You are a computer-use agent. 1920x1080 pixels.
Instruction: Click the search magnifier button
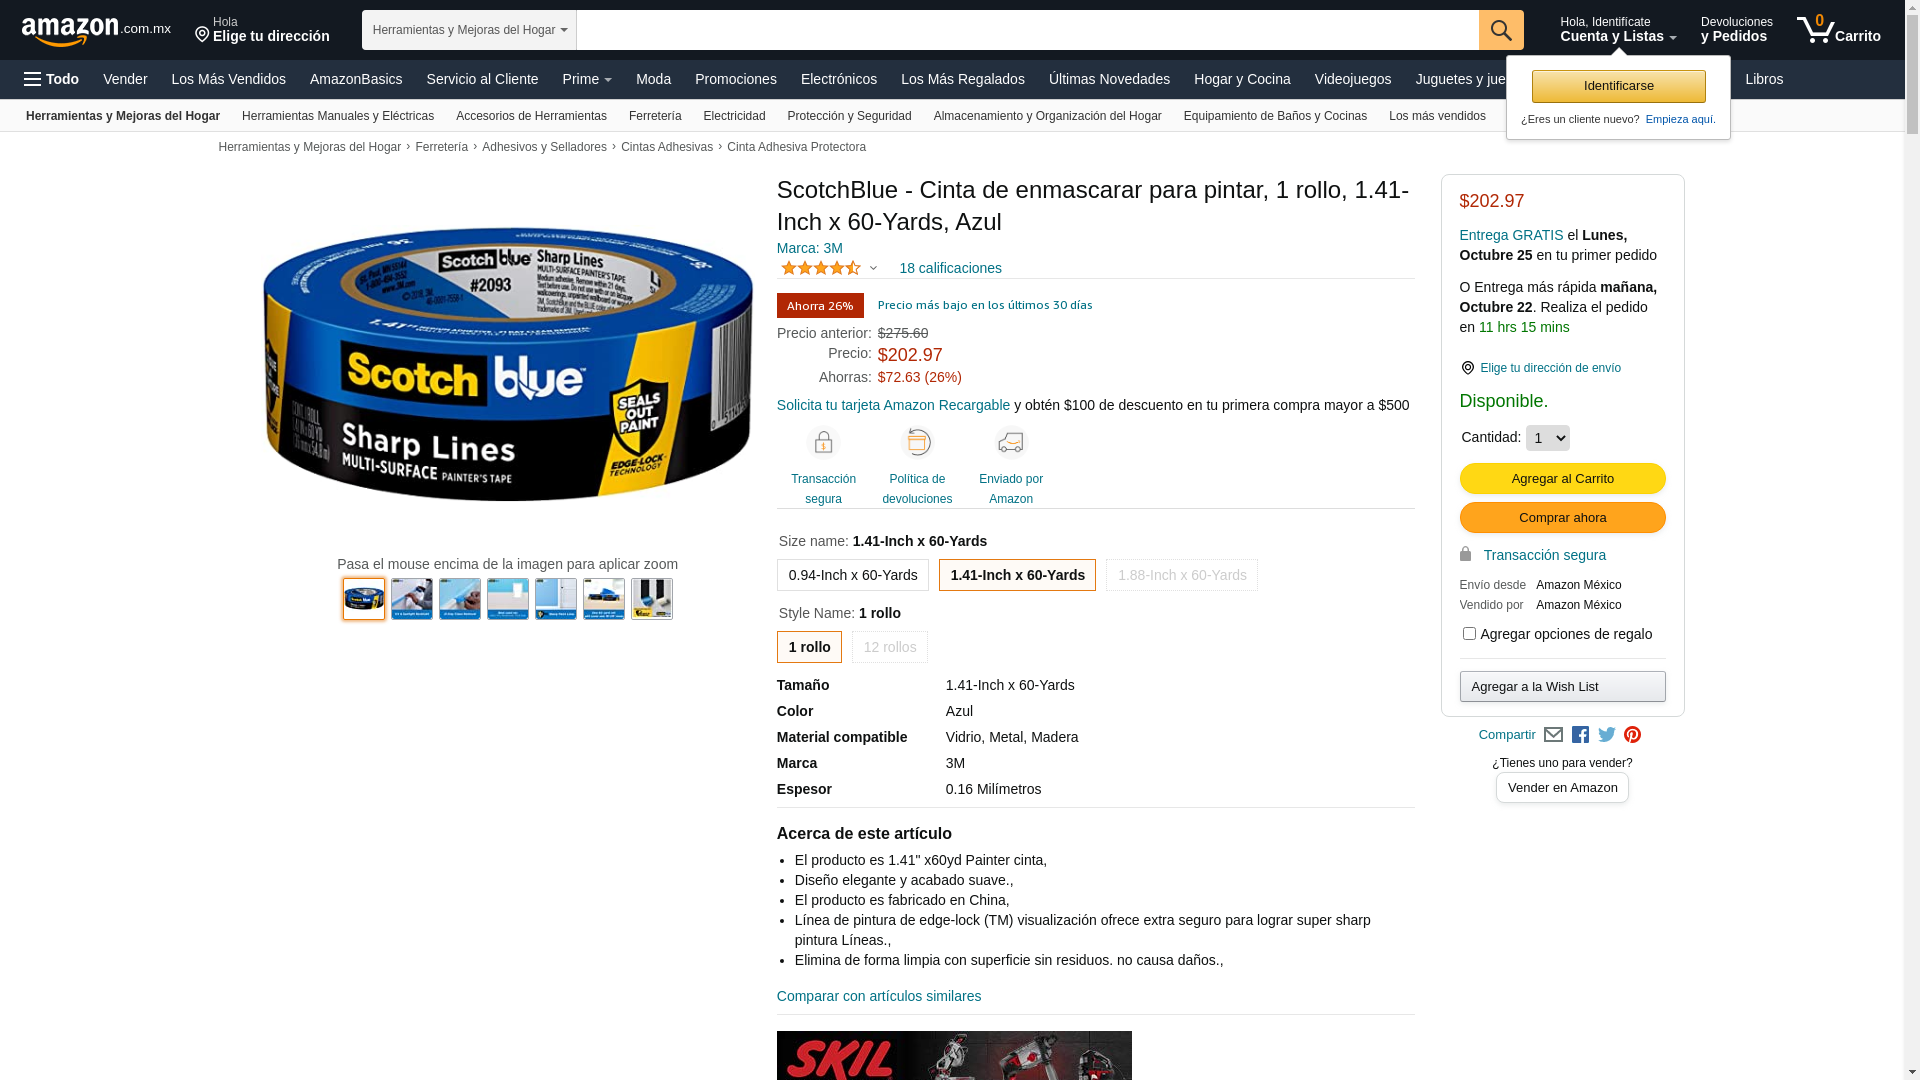1500,30
